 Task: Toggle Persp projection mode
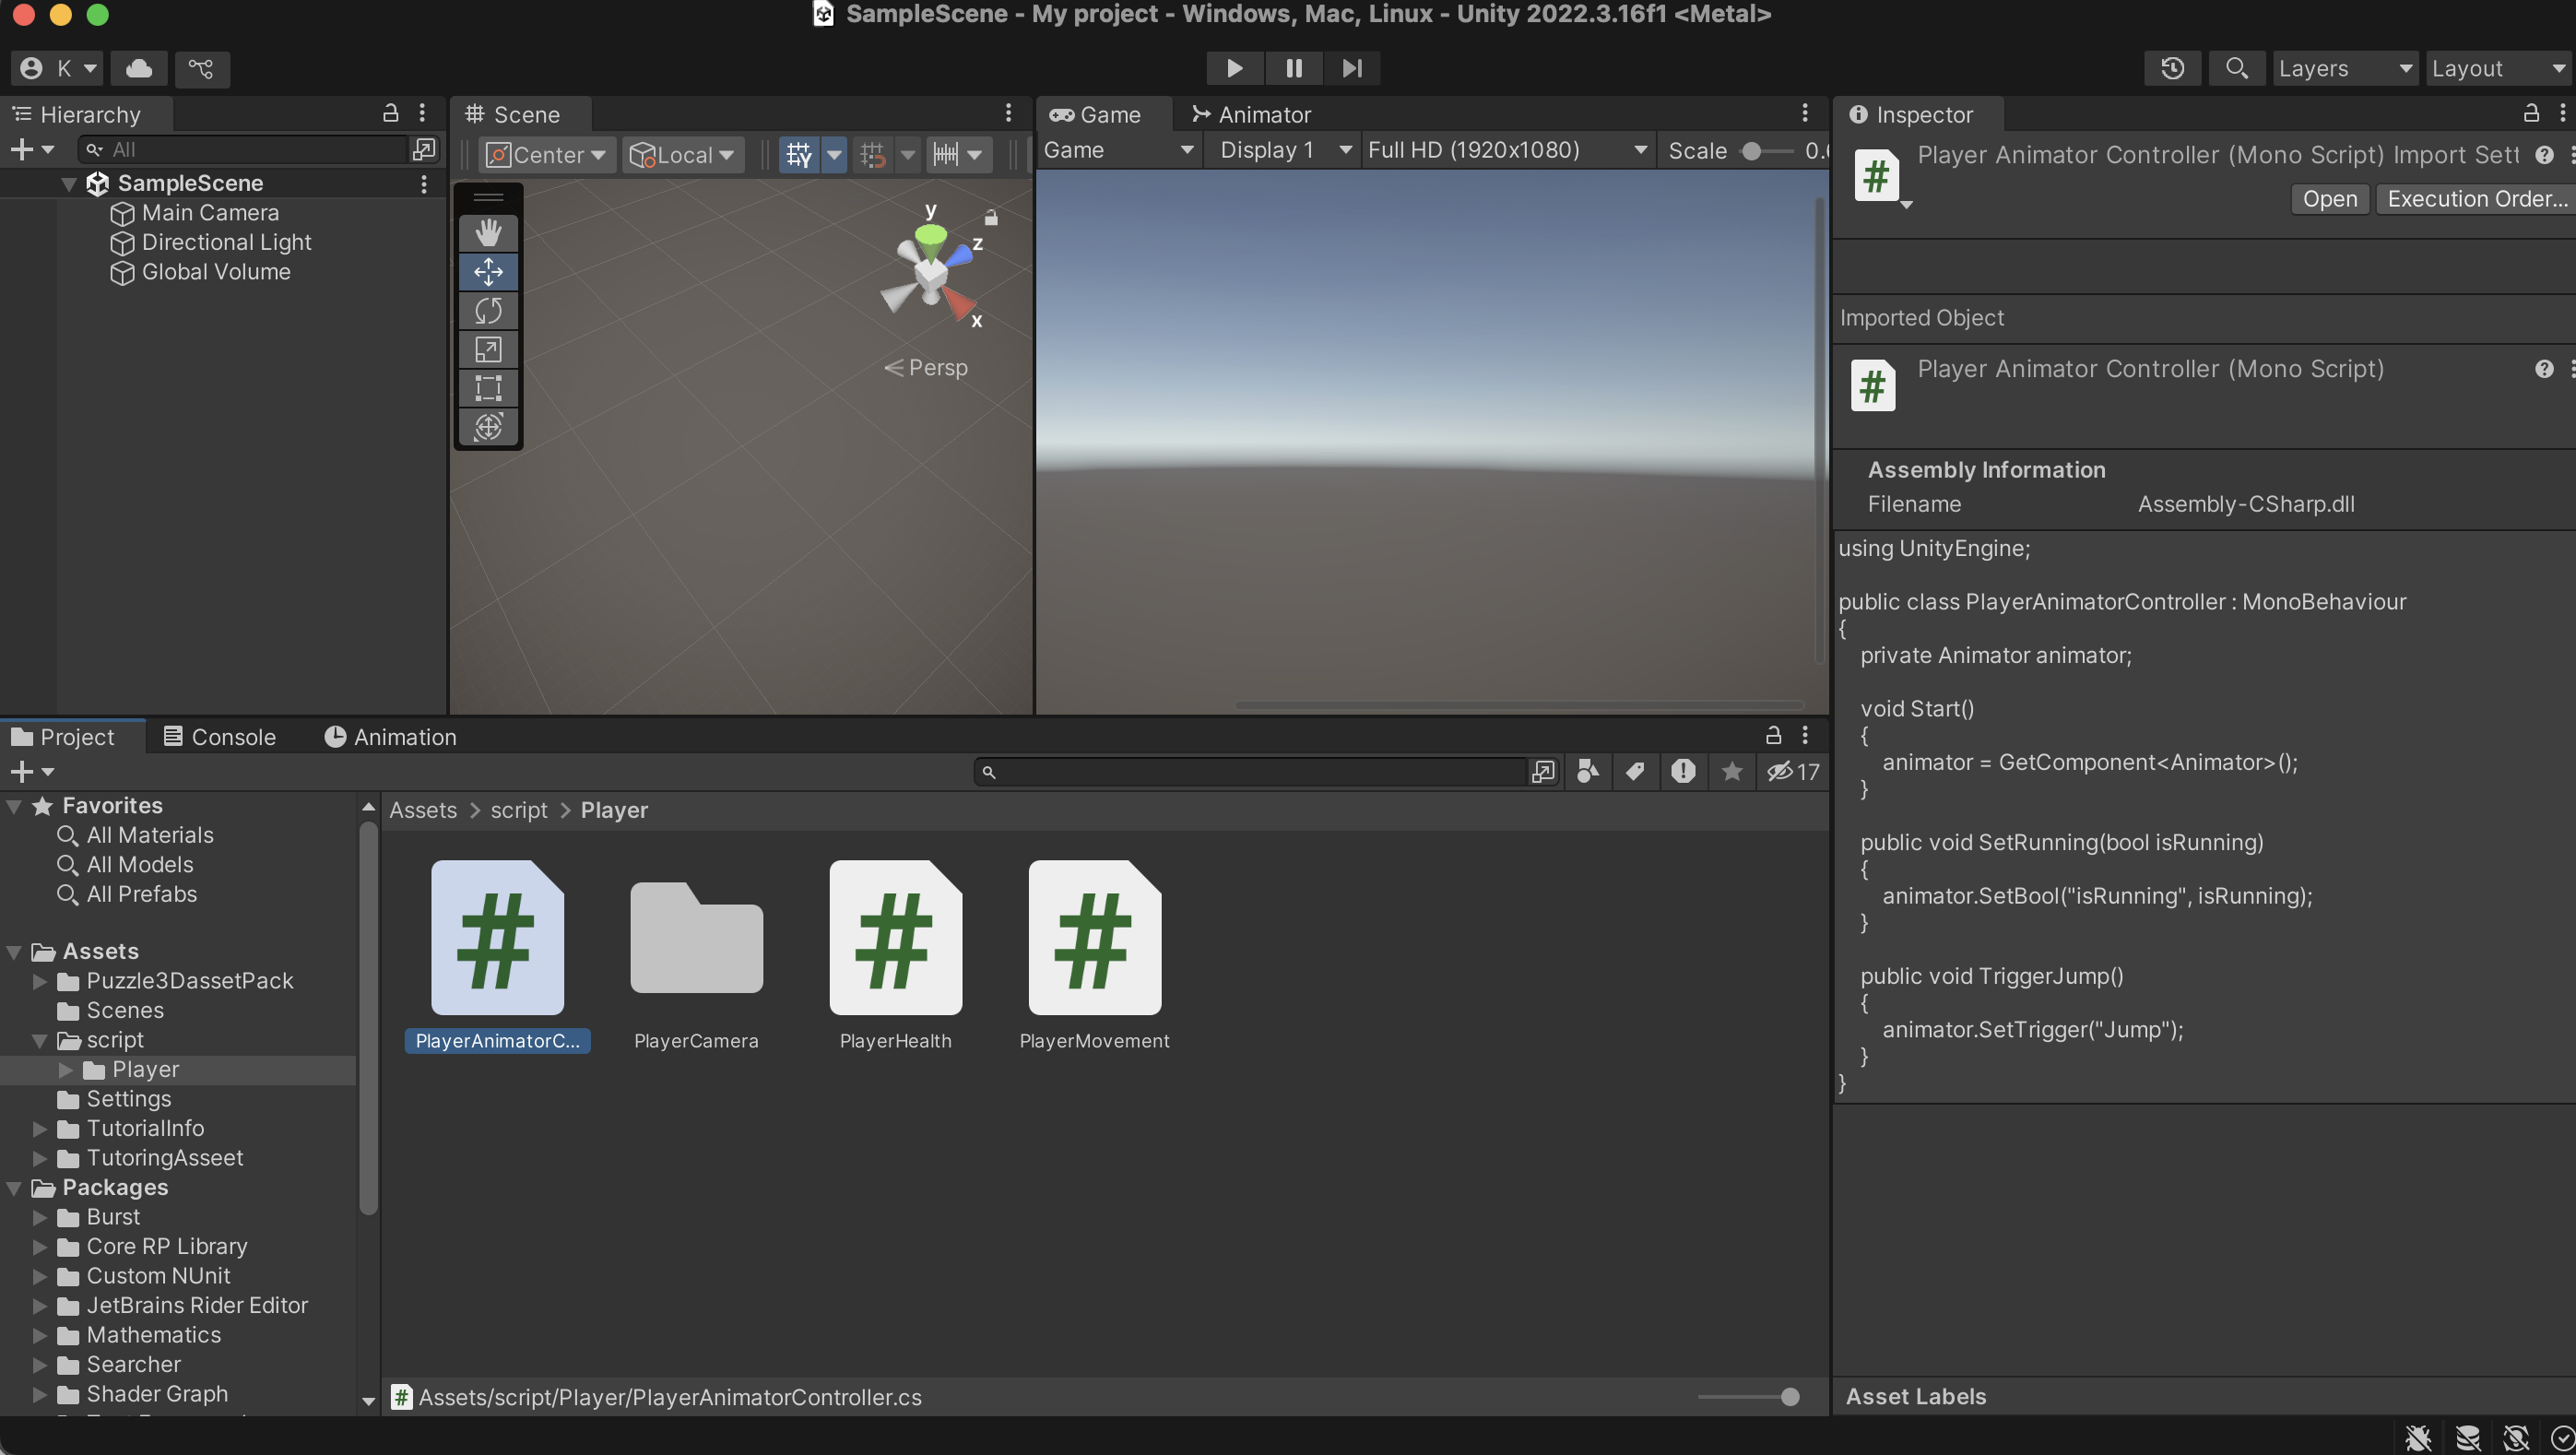pyautogui.click(x=926, y=368)
